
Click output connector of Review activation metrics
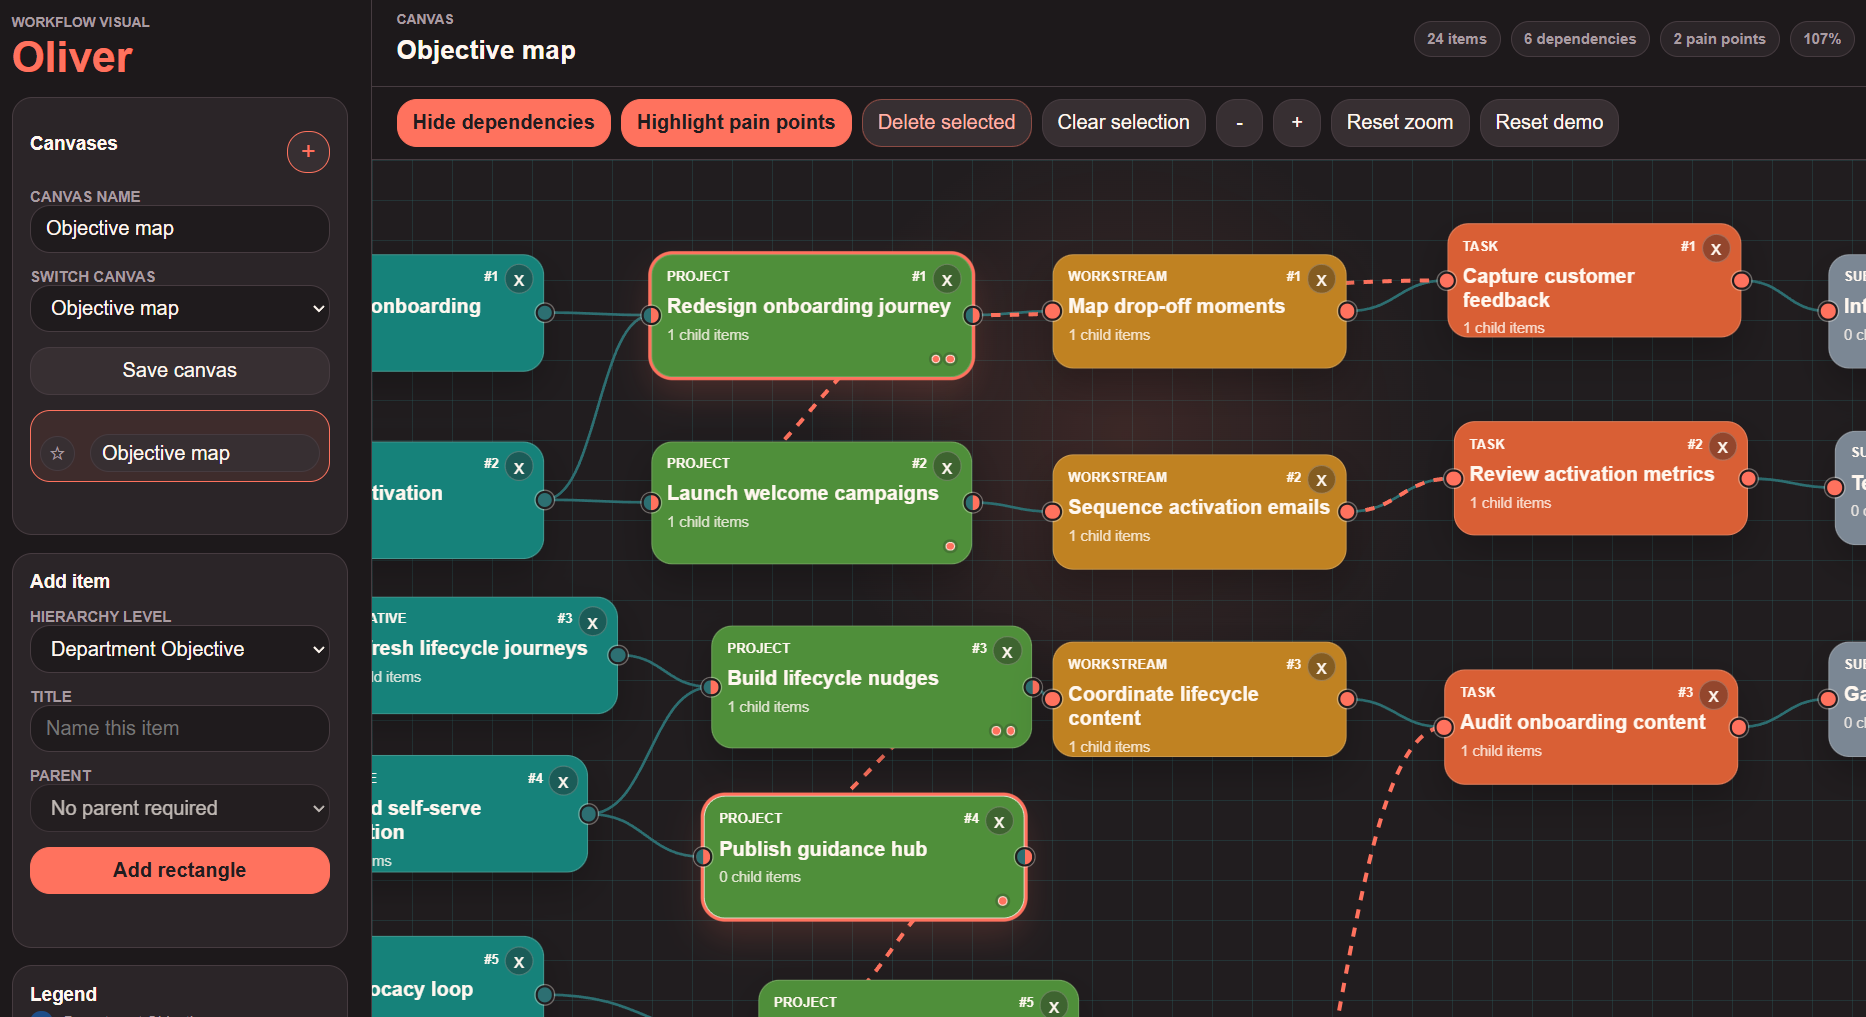pyautogui.click(x=1748, y=478)
